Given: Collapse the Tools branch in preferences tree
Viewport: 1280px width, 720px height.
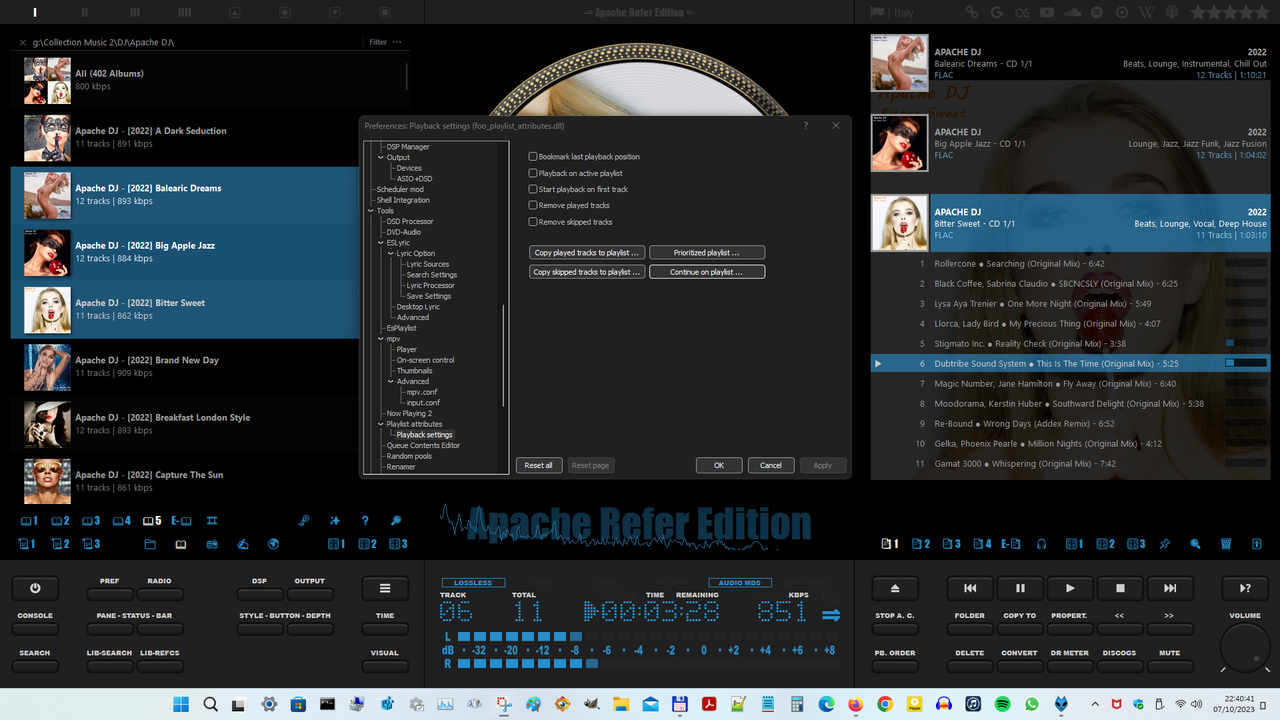Looking at the screenshot, I should click(x=370, y=210).
